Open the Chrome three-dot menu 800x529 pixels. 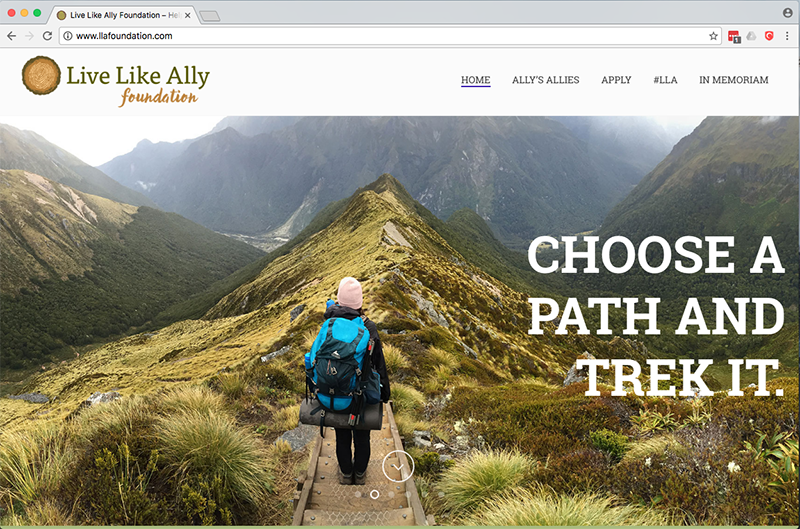tap(787, 36)
